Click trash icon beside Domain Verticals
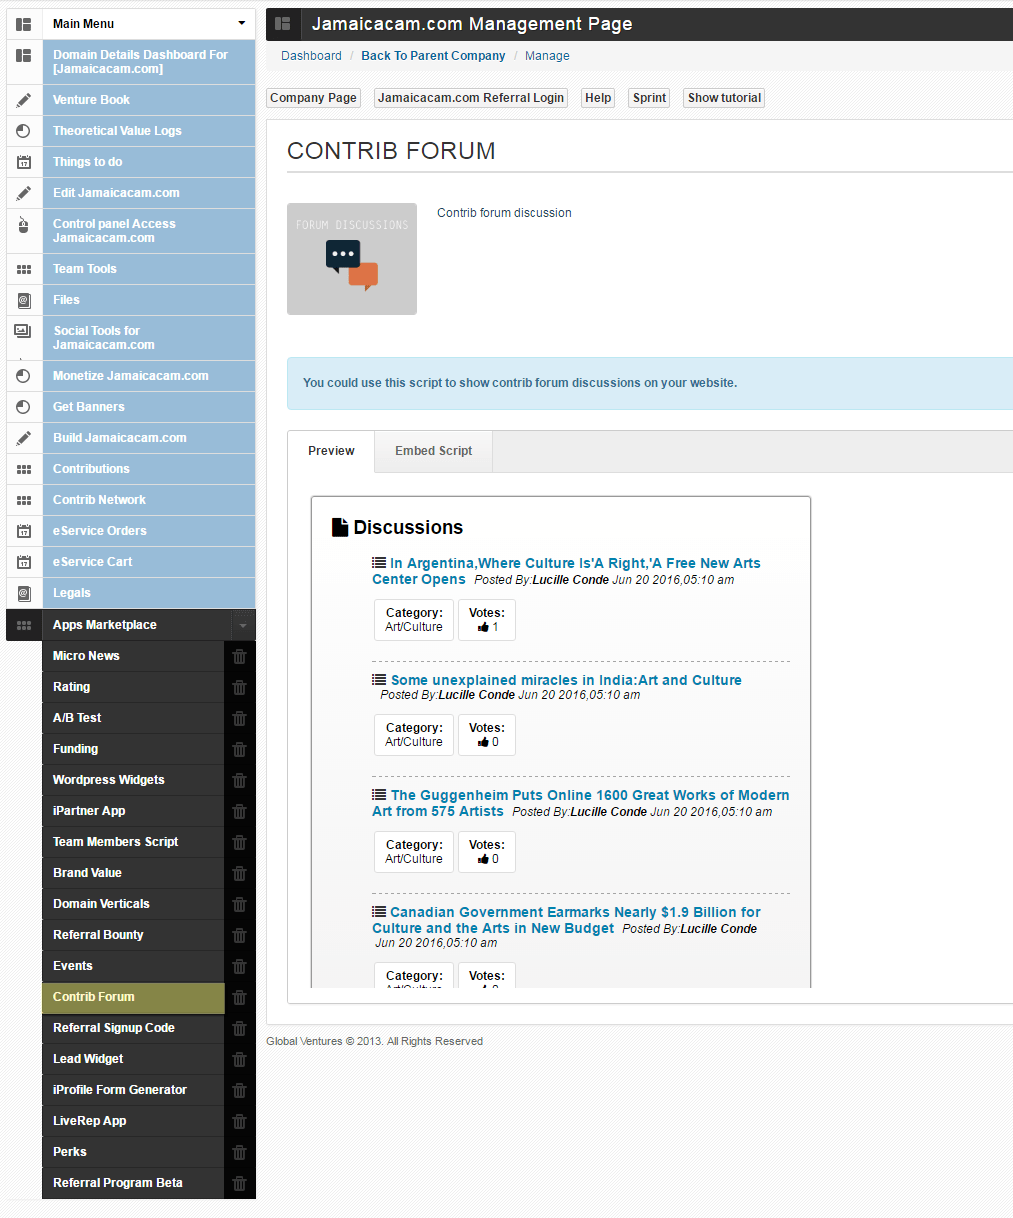This screenshot has width=1013, height=1218. click(x=239, y=904)
